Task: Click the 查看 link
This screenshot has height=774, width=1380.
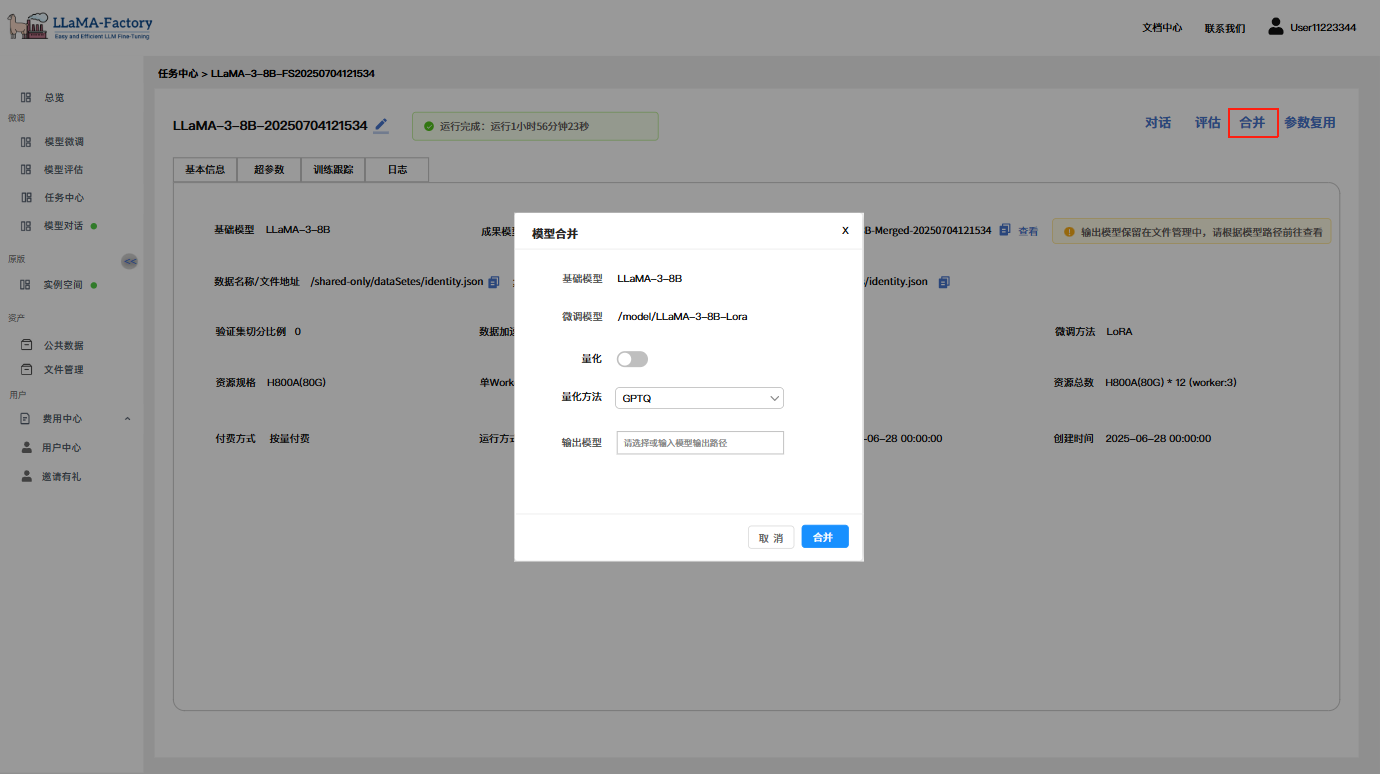Action: pos(1028,231)
